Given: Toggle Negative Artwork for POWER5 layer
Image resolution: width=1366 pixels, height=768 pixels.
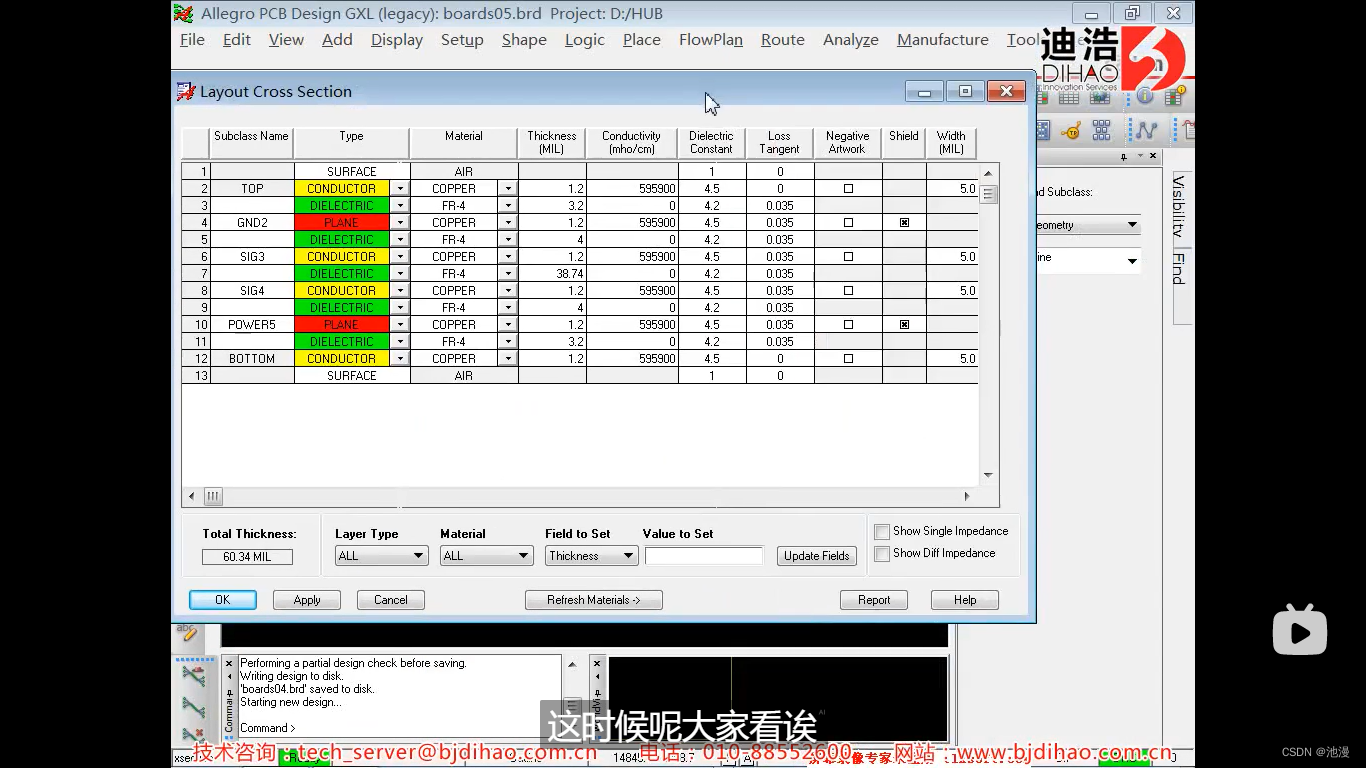Looking at the screenshot, I should [848, 325].
